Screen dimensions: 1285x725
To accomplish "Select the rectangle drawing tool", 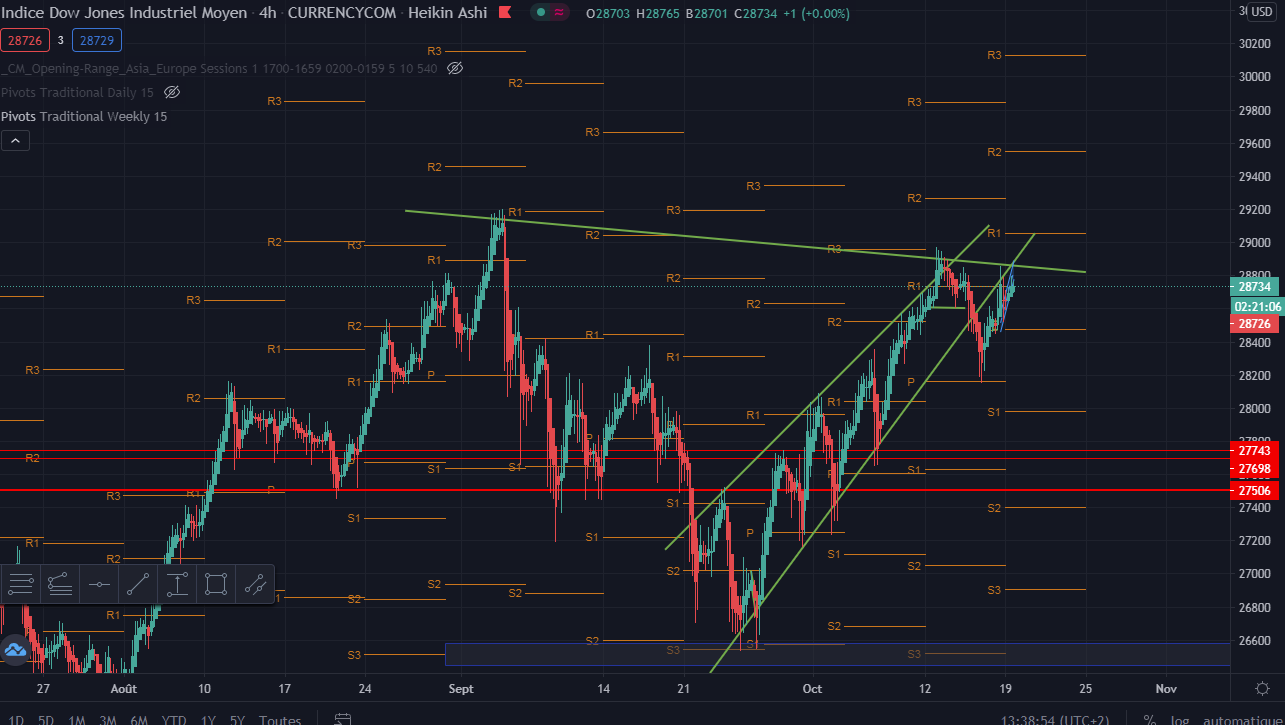I will tap(216, 584).
